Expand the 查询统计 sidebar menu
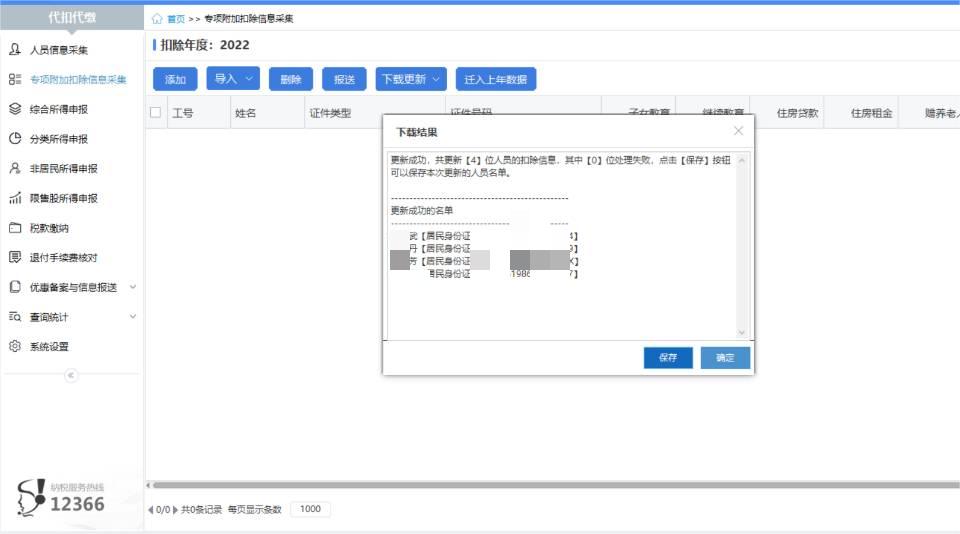The image size is (960, 534). (133, 317)
